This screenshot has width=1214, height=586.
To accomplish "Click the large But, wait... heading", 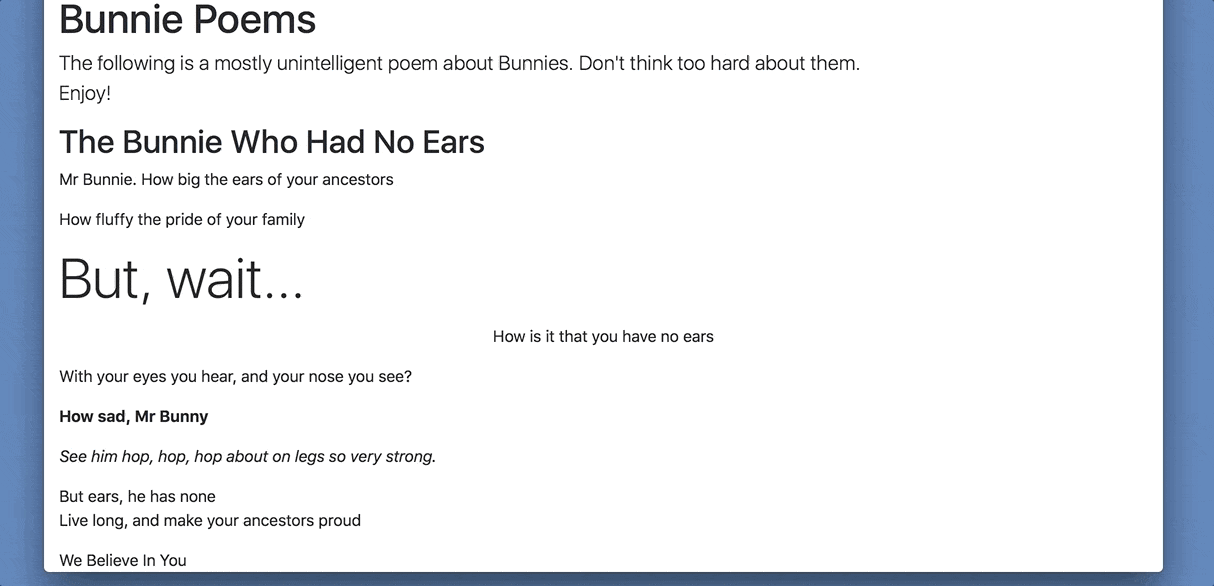I will 181,278.
